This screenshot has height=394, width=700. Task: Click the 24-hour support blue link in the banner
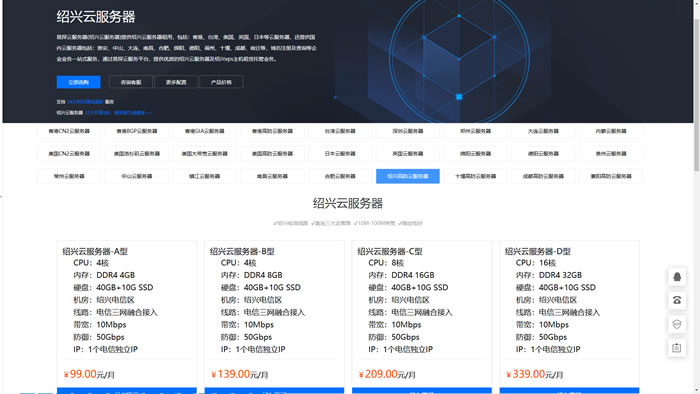85,102
